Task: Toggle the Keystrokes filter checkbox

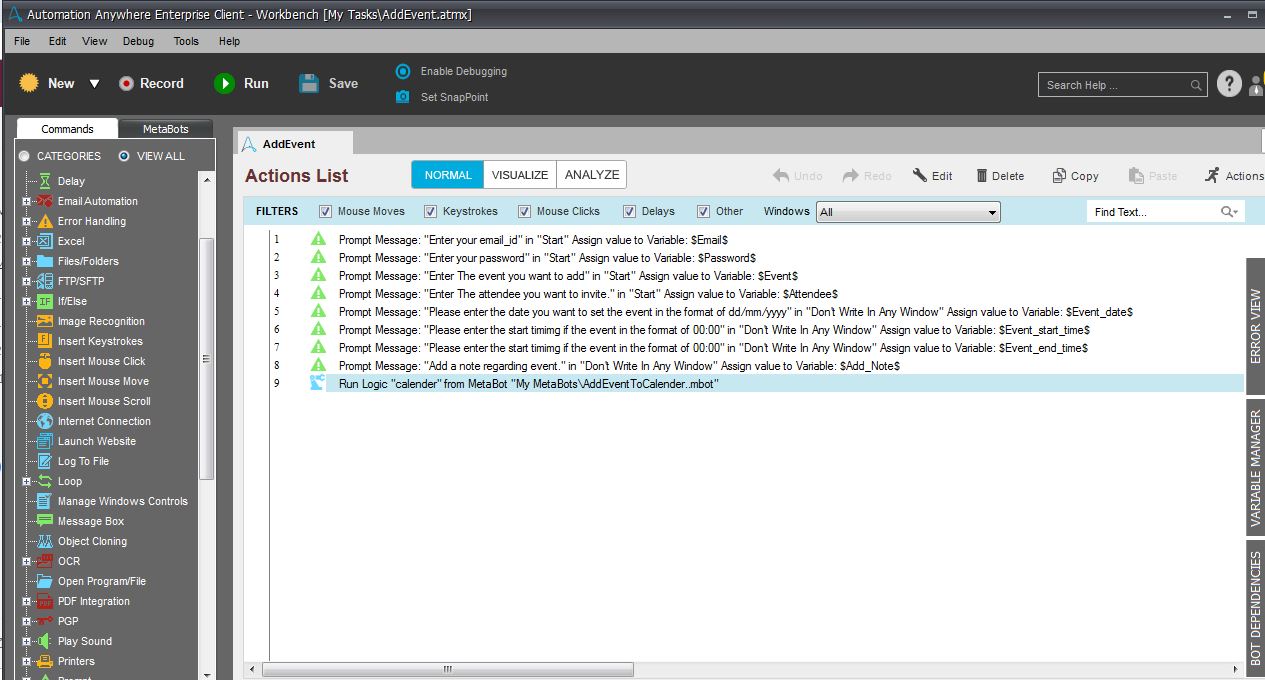Action: (x=431, y=211)
